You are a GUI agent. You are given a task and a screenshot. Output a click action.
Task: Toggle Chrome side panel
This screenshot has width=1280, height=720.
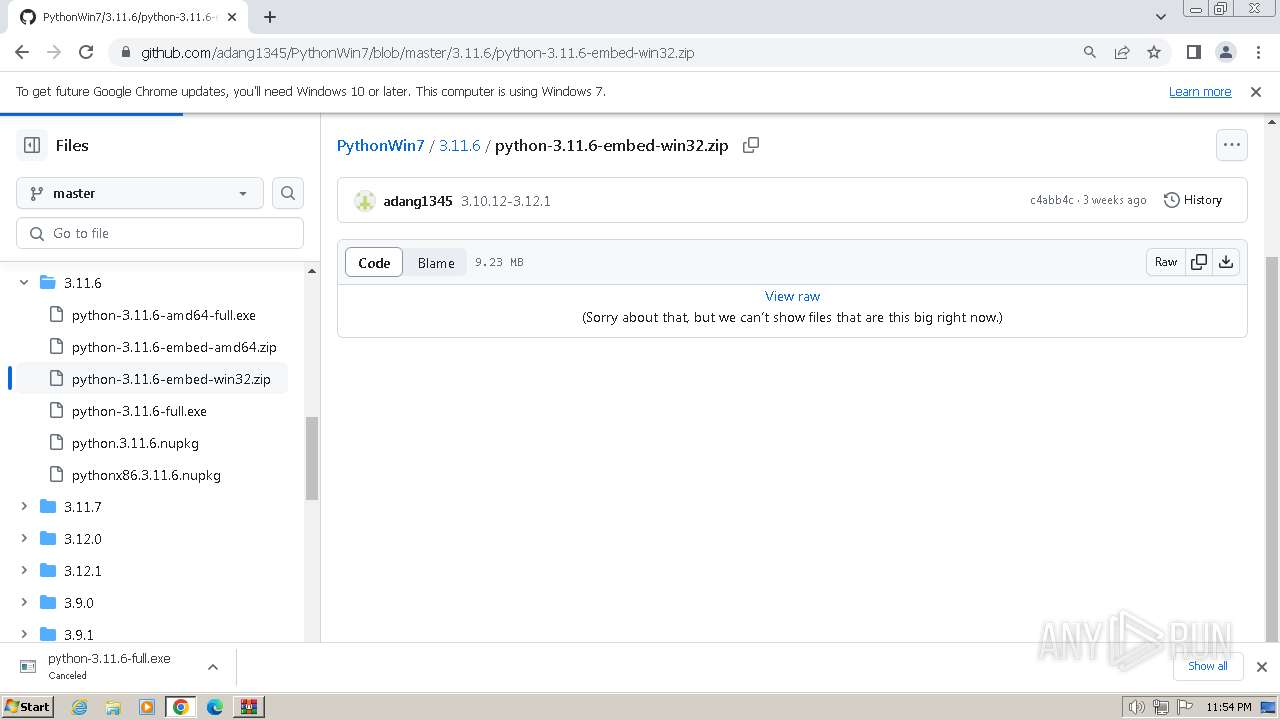pyautogui.click(x=1193, y=52)
